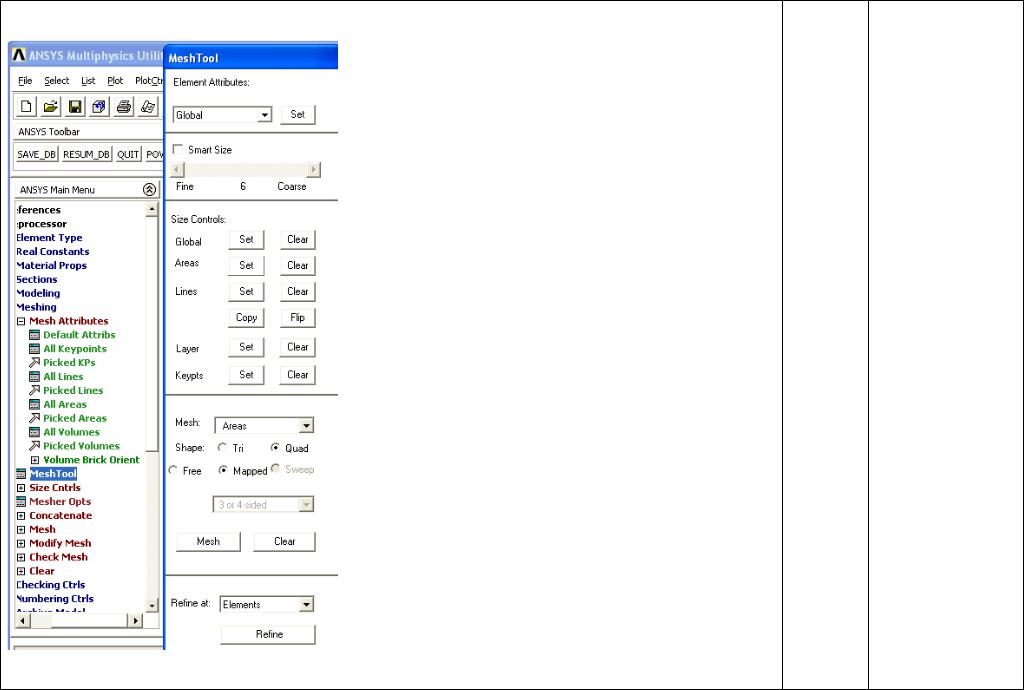Click the pick arrow icon beside Picked KPs

click(x=35, y=362)
